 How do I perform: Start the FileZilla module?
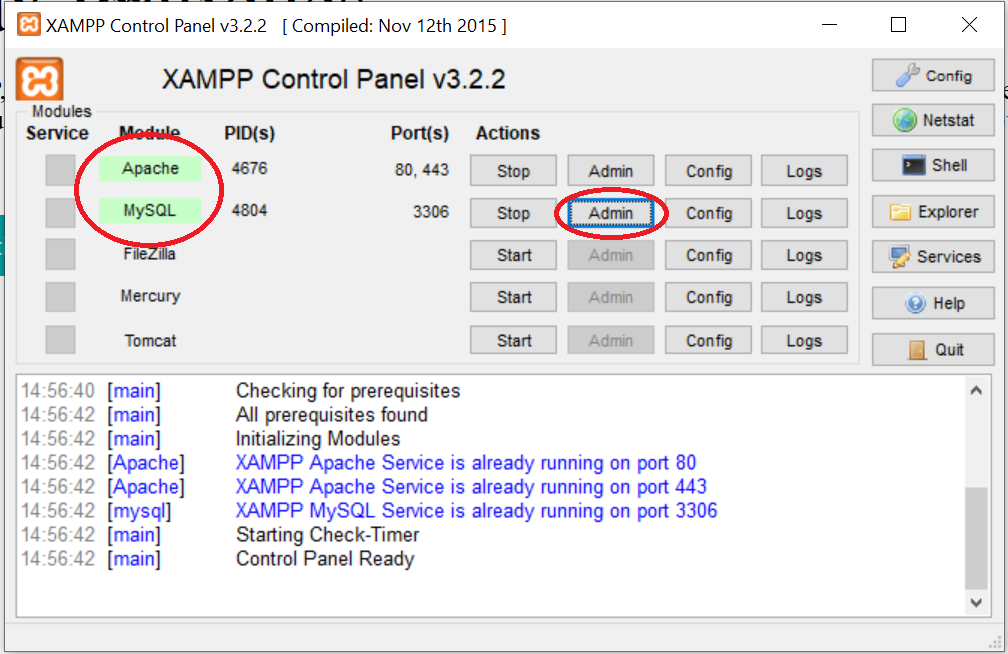(513, 255)
